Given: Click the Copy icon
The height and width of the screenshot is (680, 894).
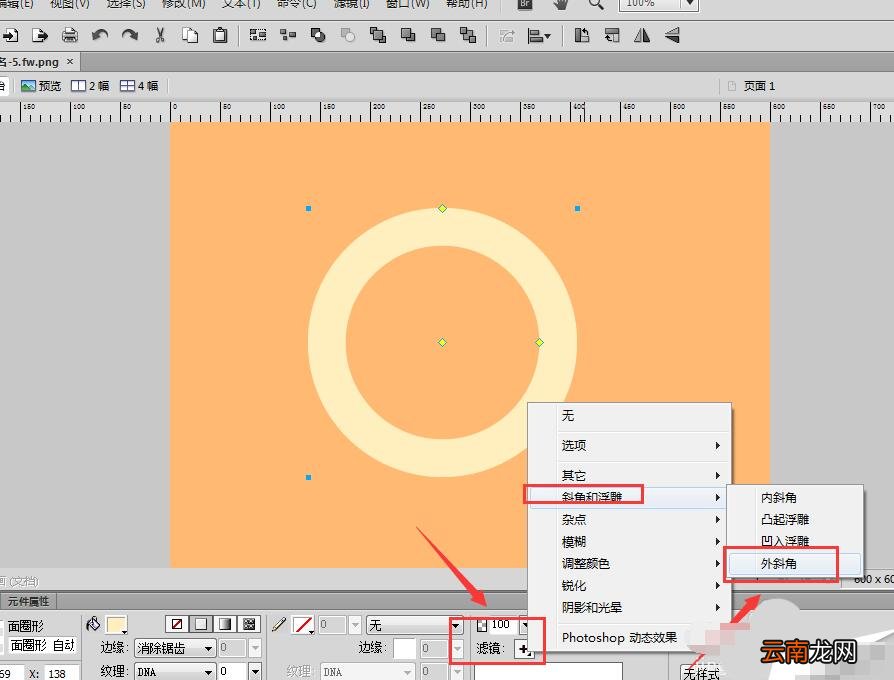Looking at the screenshot, I should 190,35.
